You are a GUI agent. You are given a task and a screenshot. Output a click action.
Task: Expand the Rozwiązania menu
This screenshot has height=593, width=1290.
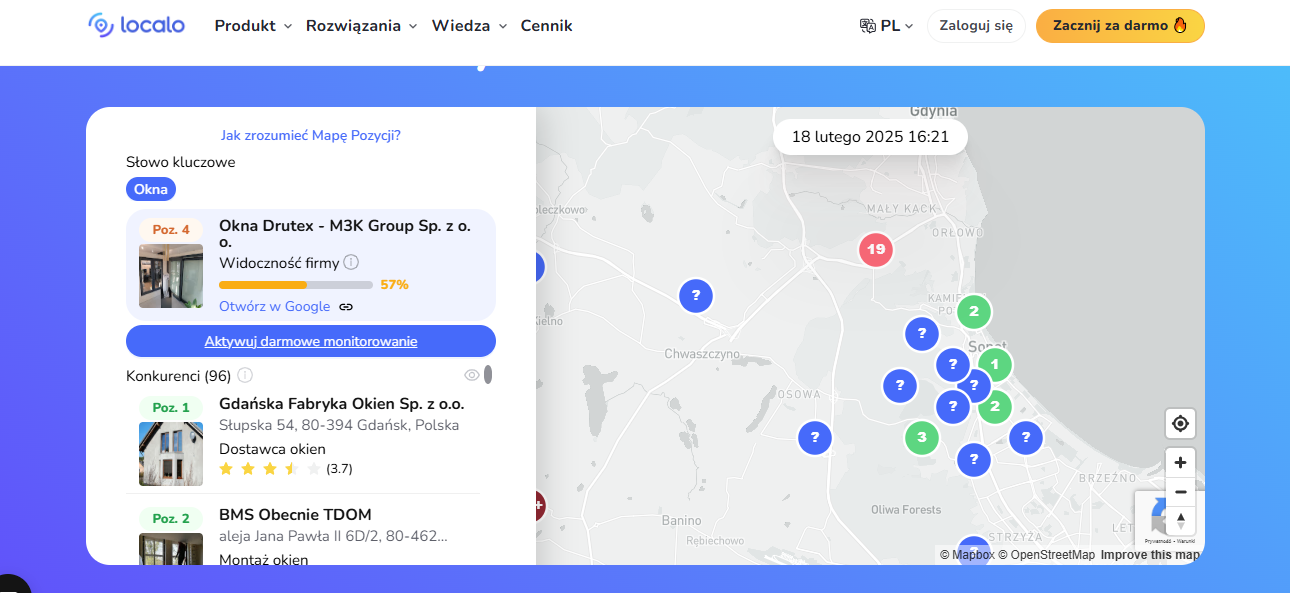pyautogui.click(x=361, y=26)
